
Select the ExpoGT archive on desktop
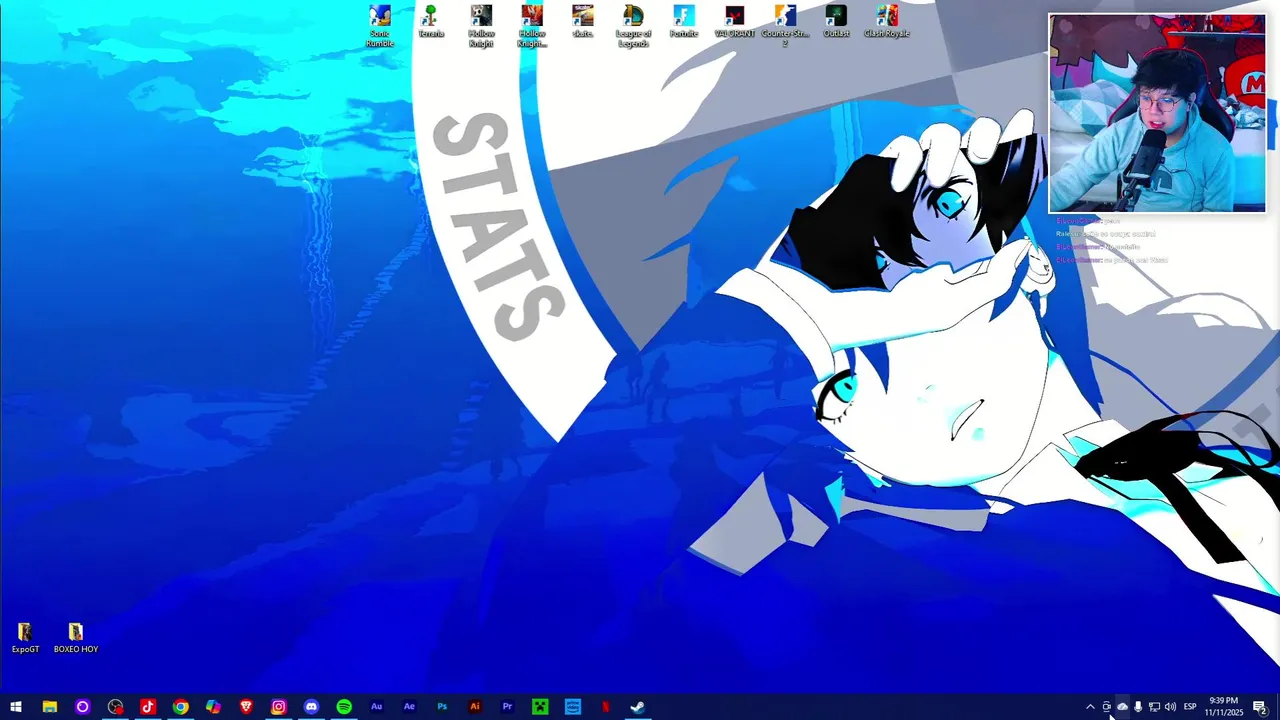pos(25,638)
